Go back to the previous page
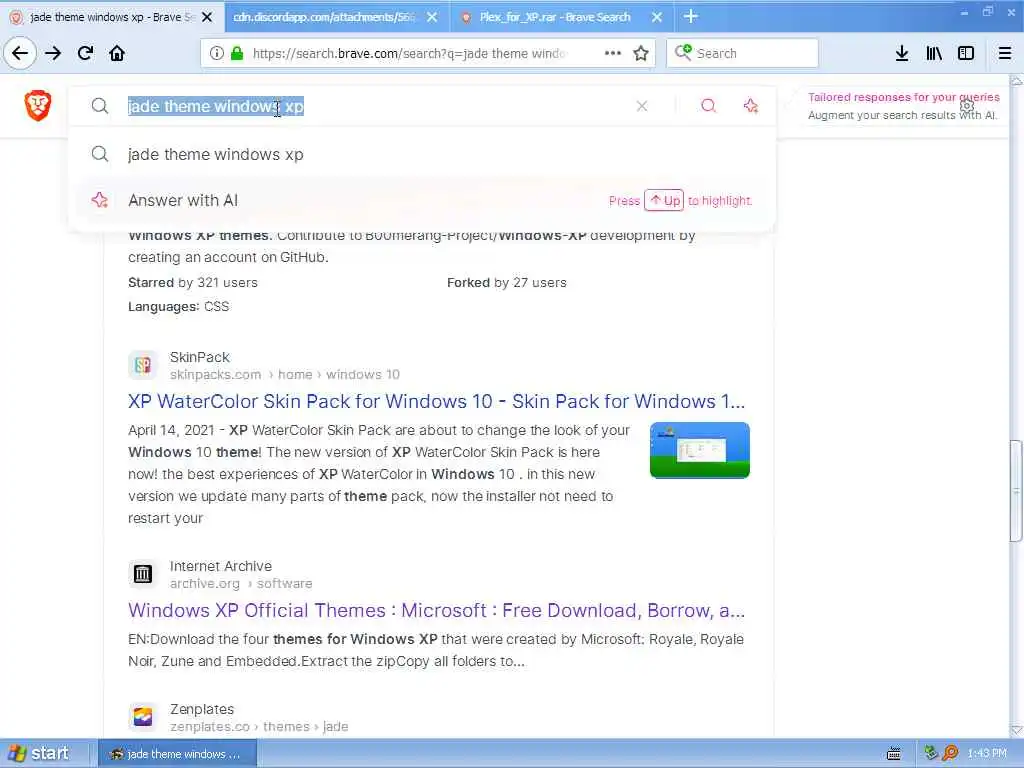The width and height of the screenshot is (1024, 768). click(x=20, y=53)
